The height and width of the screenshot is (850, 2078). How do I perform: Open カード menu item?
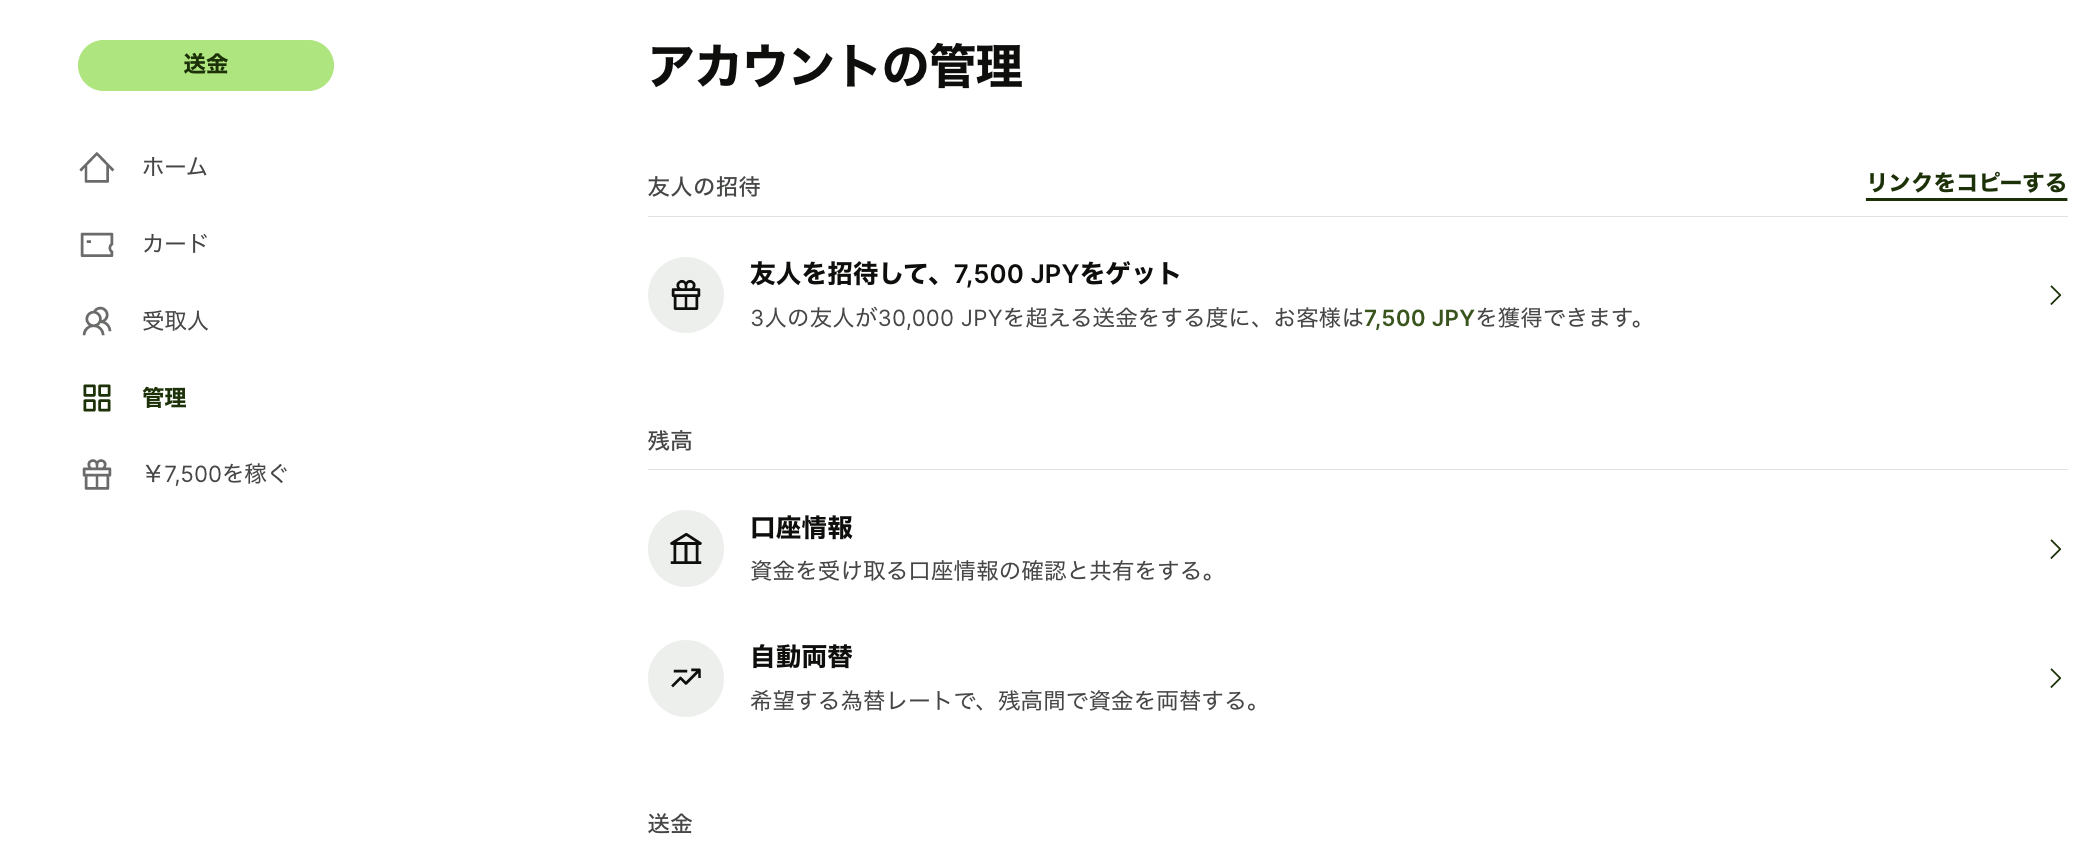click(x=175, y=244)
